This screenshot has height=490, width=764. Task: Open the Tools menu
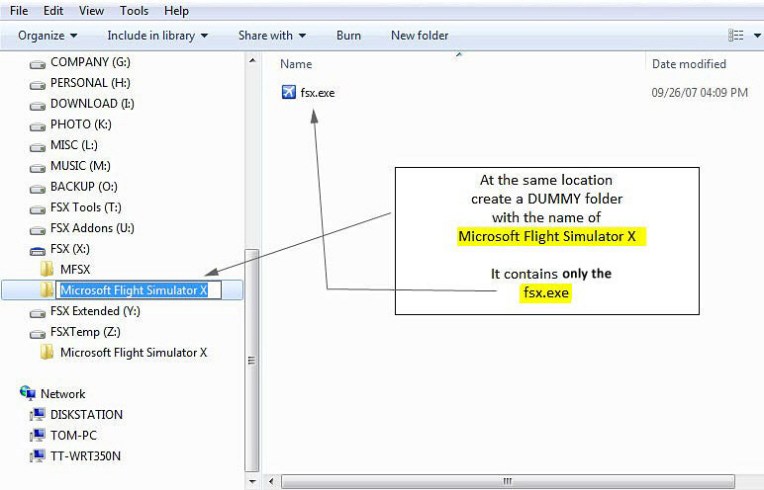point(134,10)
